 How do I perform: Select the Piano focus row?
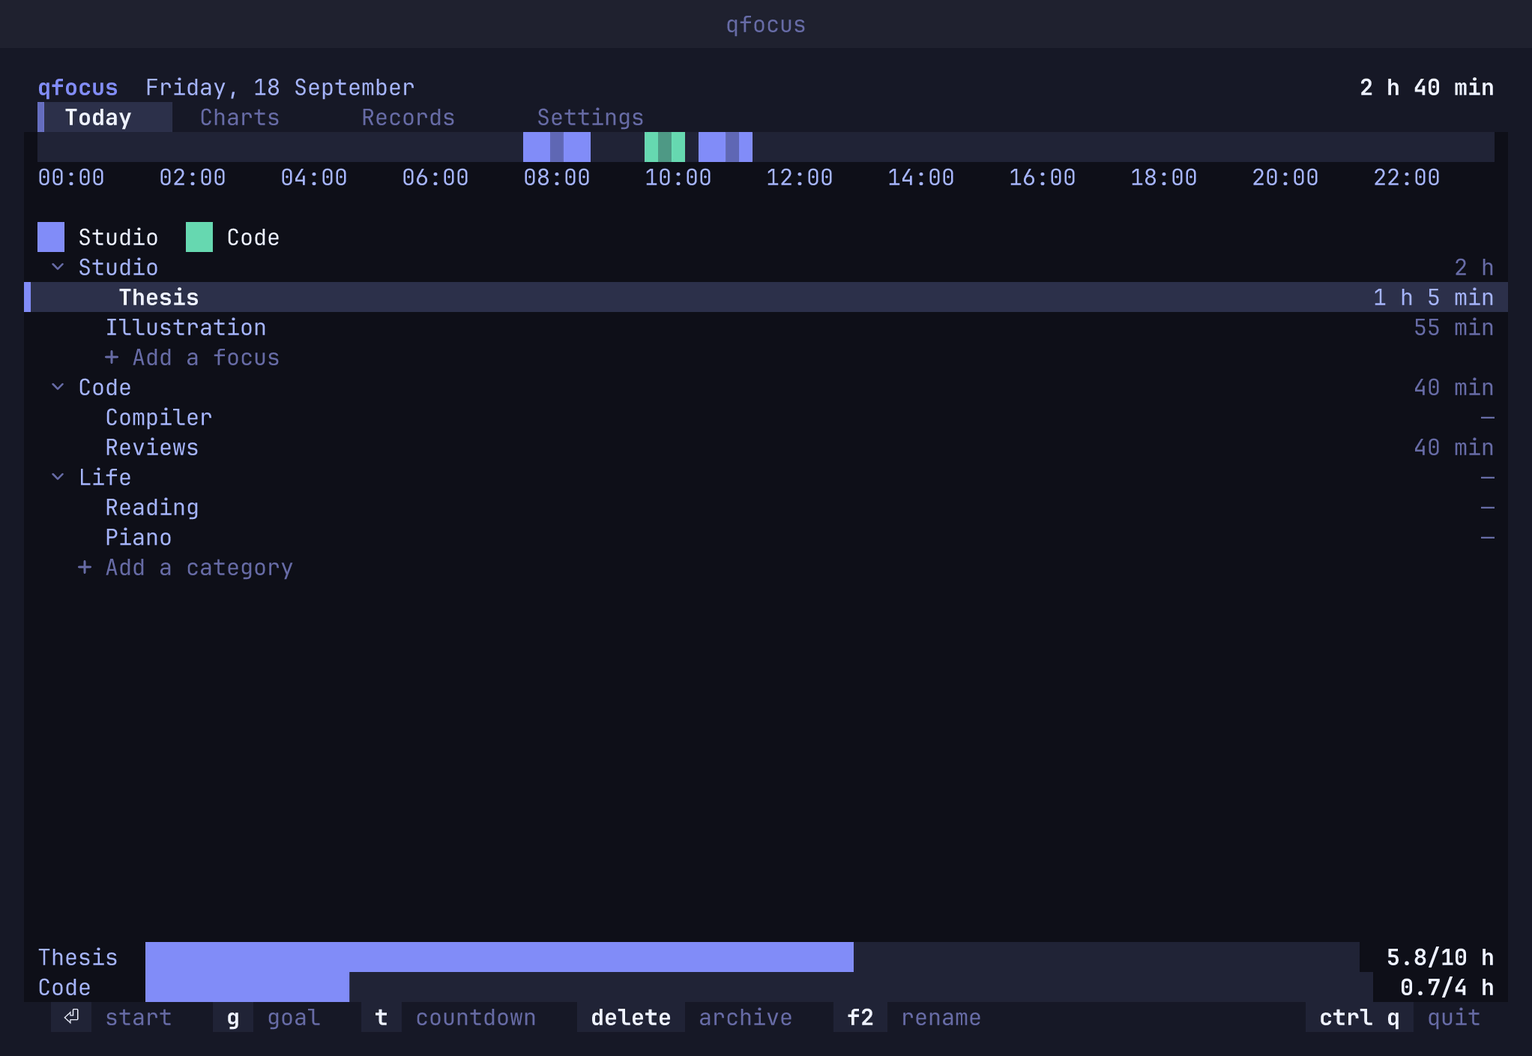tap(766, 537)
